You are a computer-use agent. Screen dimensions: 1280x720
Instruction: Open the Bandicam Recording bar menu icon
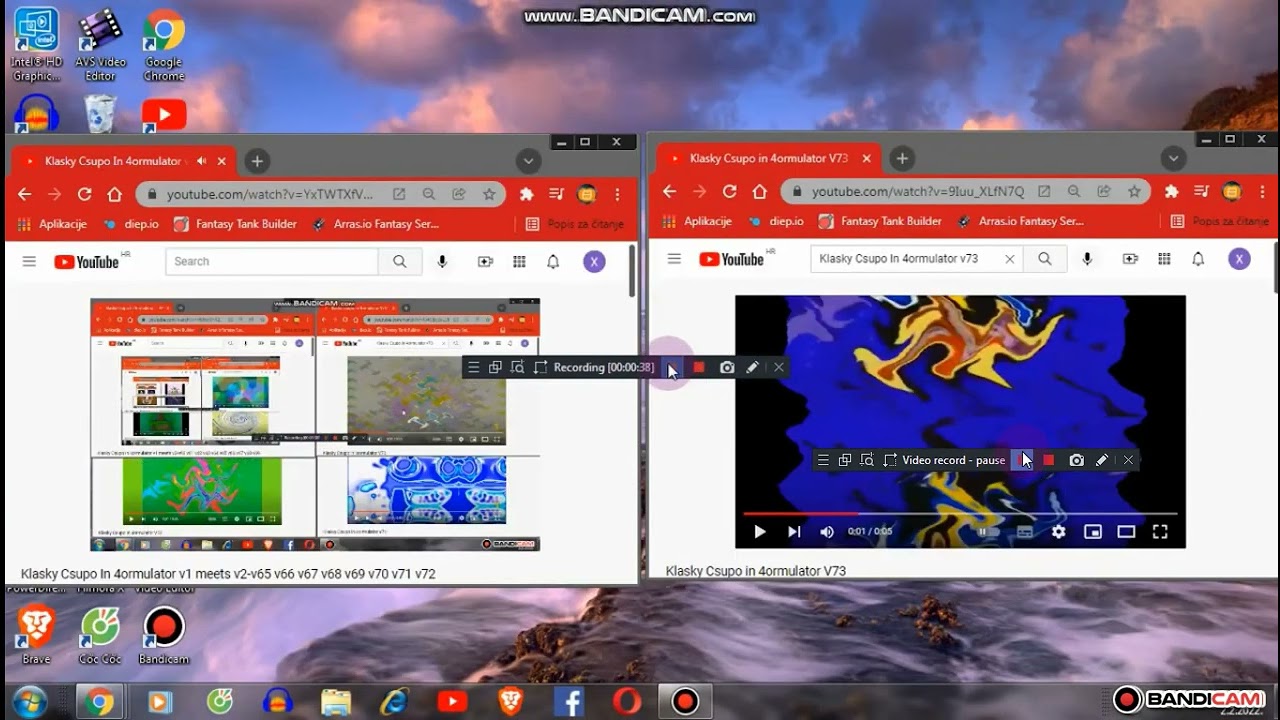click(474, 367)
